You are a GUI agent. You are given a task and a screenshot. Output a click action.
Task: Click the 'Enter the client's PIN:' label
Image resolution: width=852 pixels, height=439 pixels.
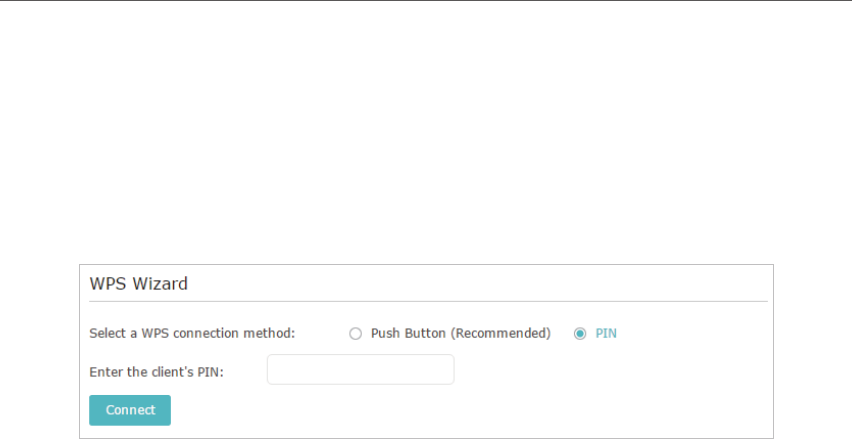click(x=156, y=372)
